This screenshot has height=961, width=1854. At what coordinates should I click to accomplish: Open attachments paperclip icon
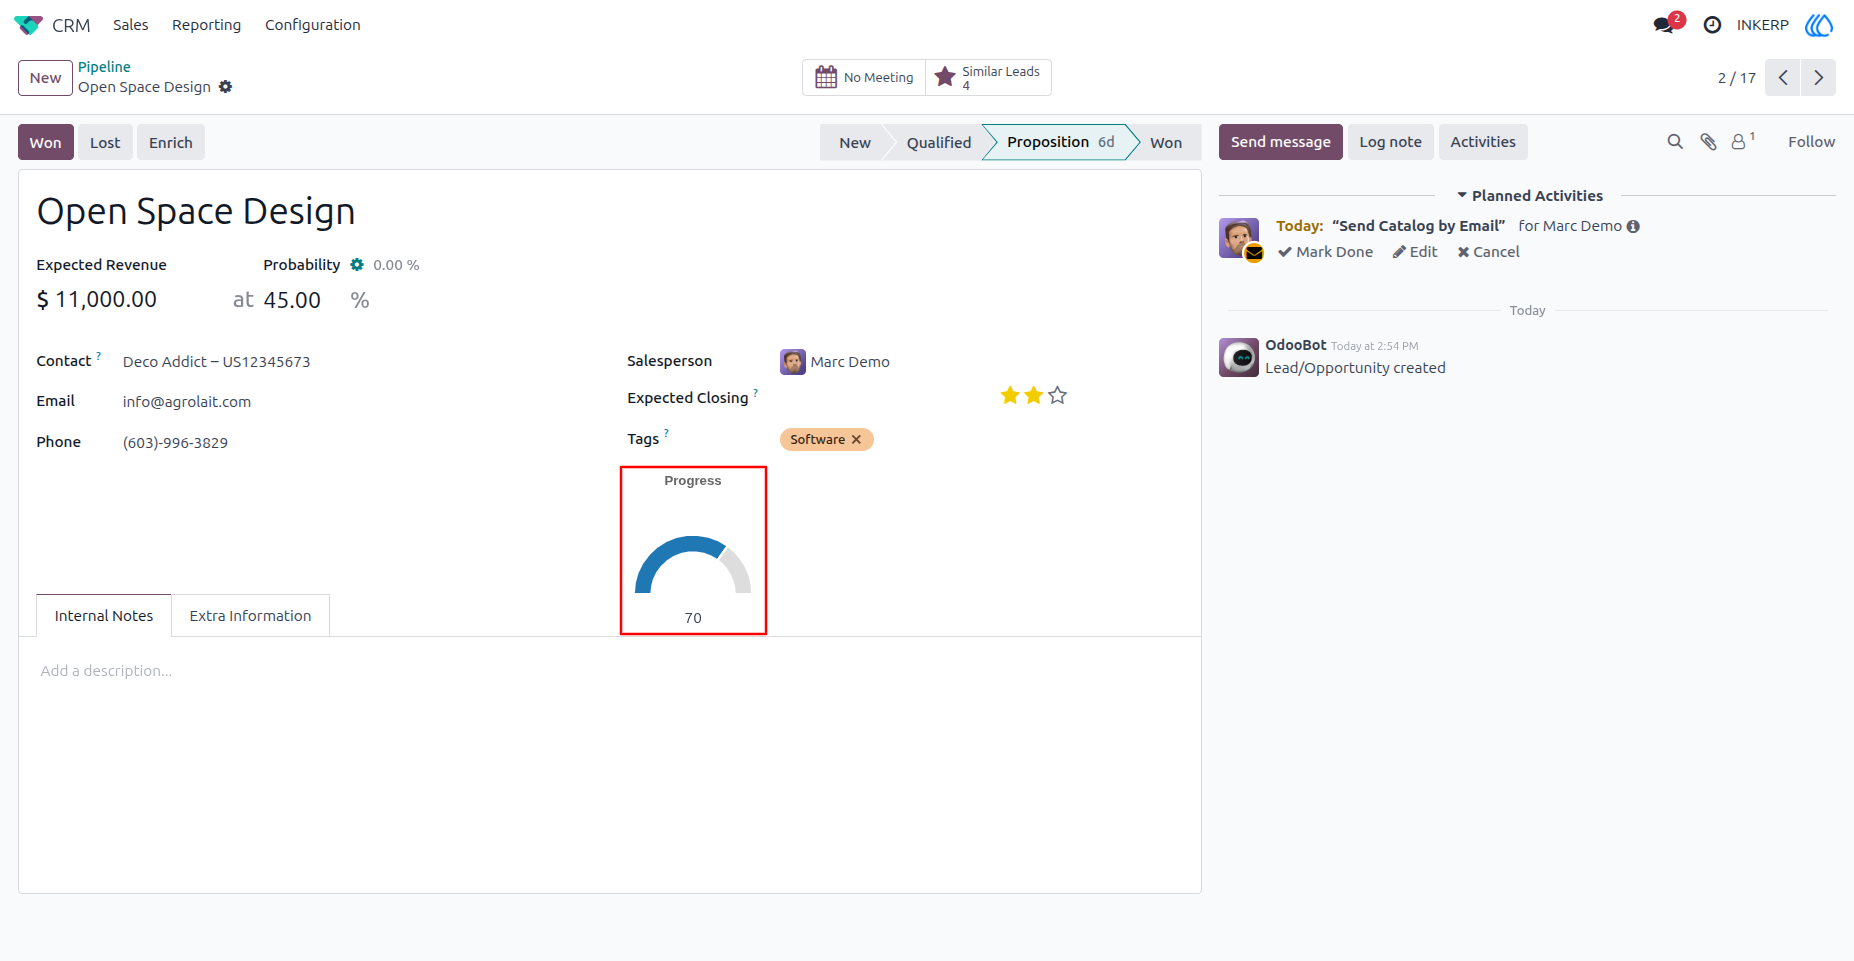click(1708, 142)
